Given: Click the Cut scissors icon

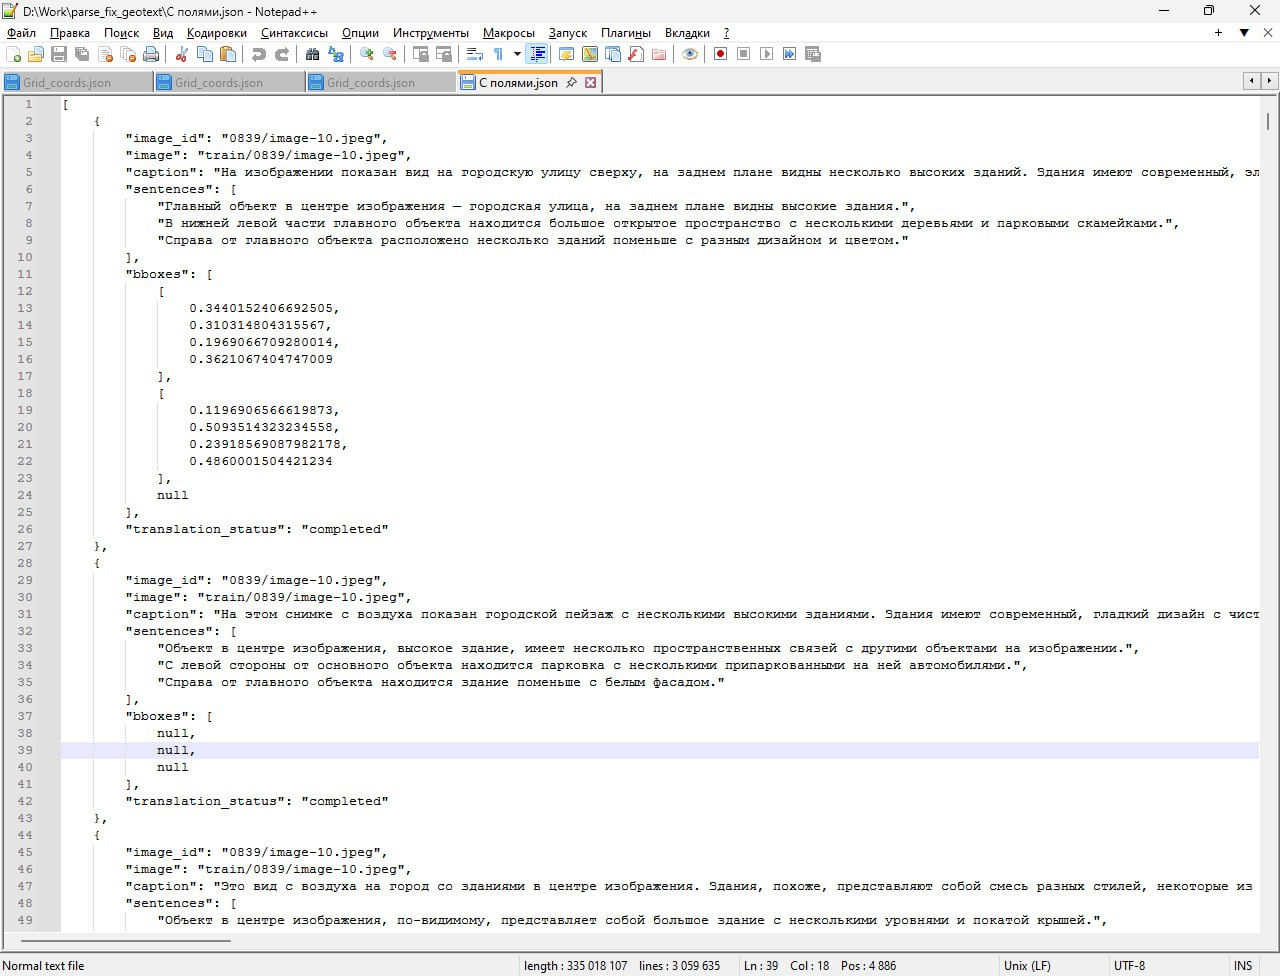Looking at the screenshot, I should 182,54.
